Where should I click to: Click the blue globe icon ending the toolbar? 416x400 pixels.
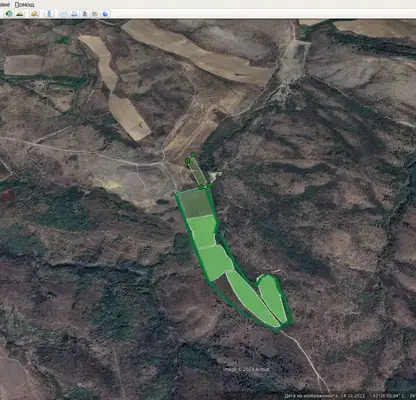(105, 14)
